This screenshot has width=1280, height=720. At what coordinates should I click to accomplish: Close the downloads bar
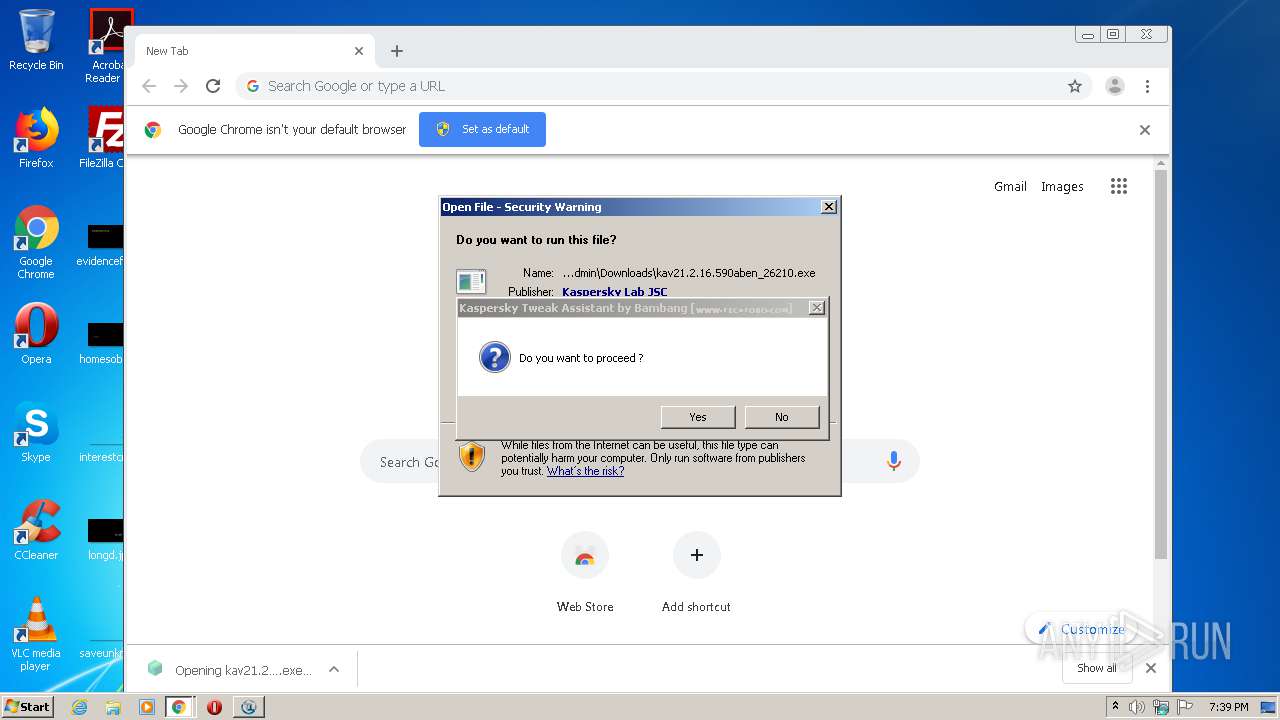(x=1151, y=668)
